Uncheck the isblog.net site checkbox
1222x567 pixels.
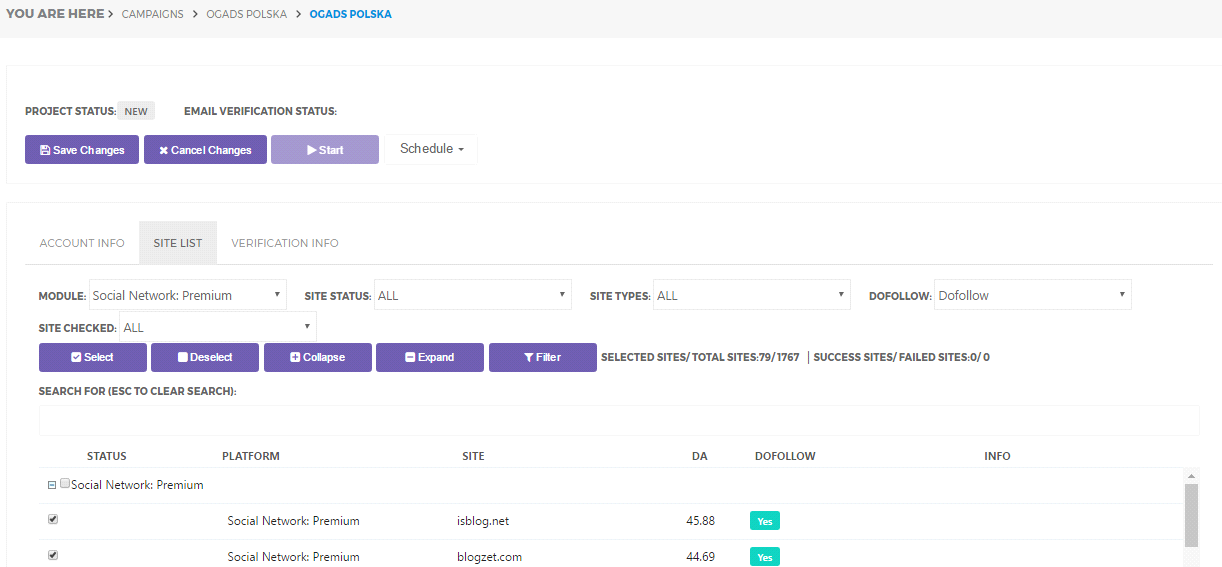(x=53, y=520)
